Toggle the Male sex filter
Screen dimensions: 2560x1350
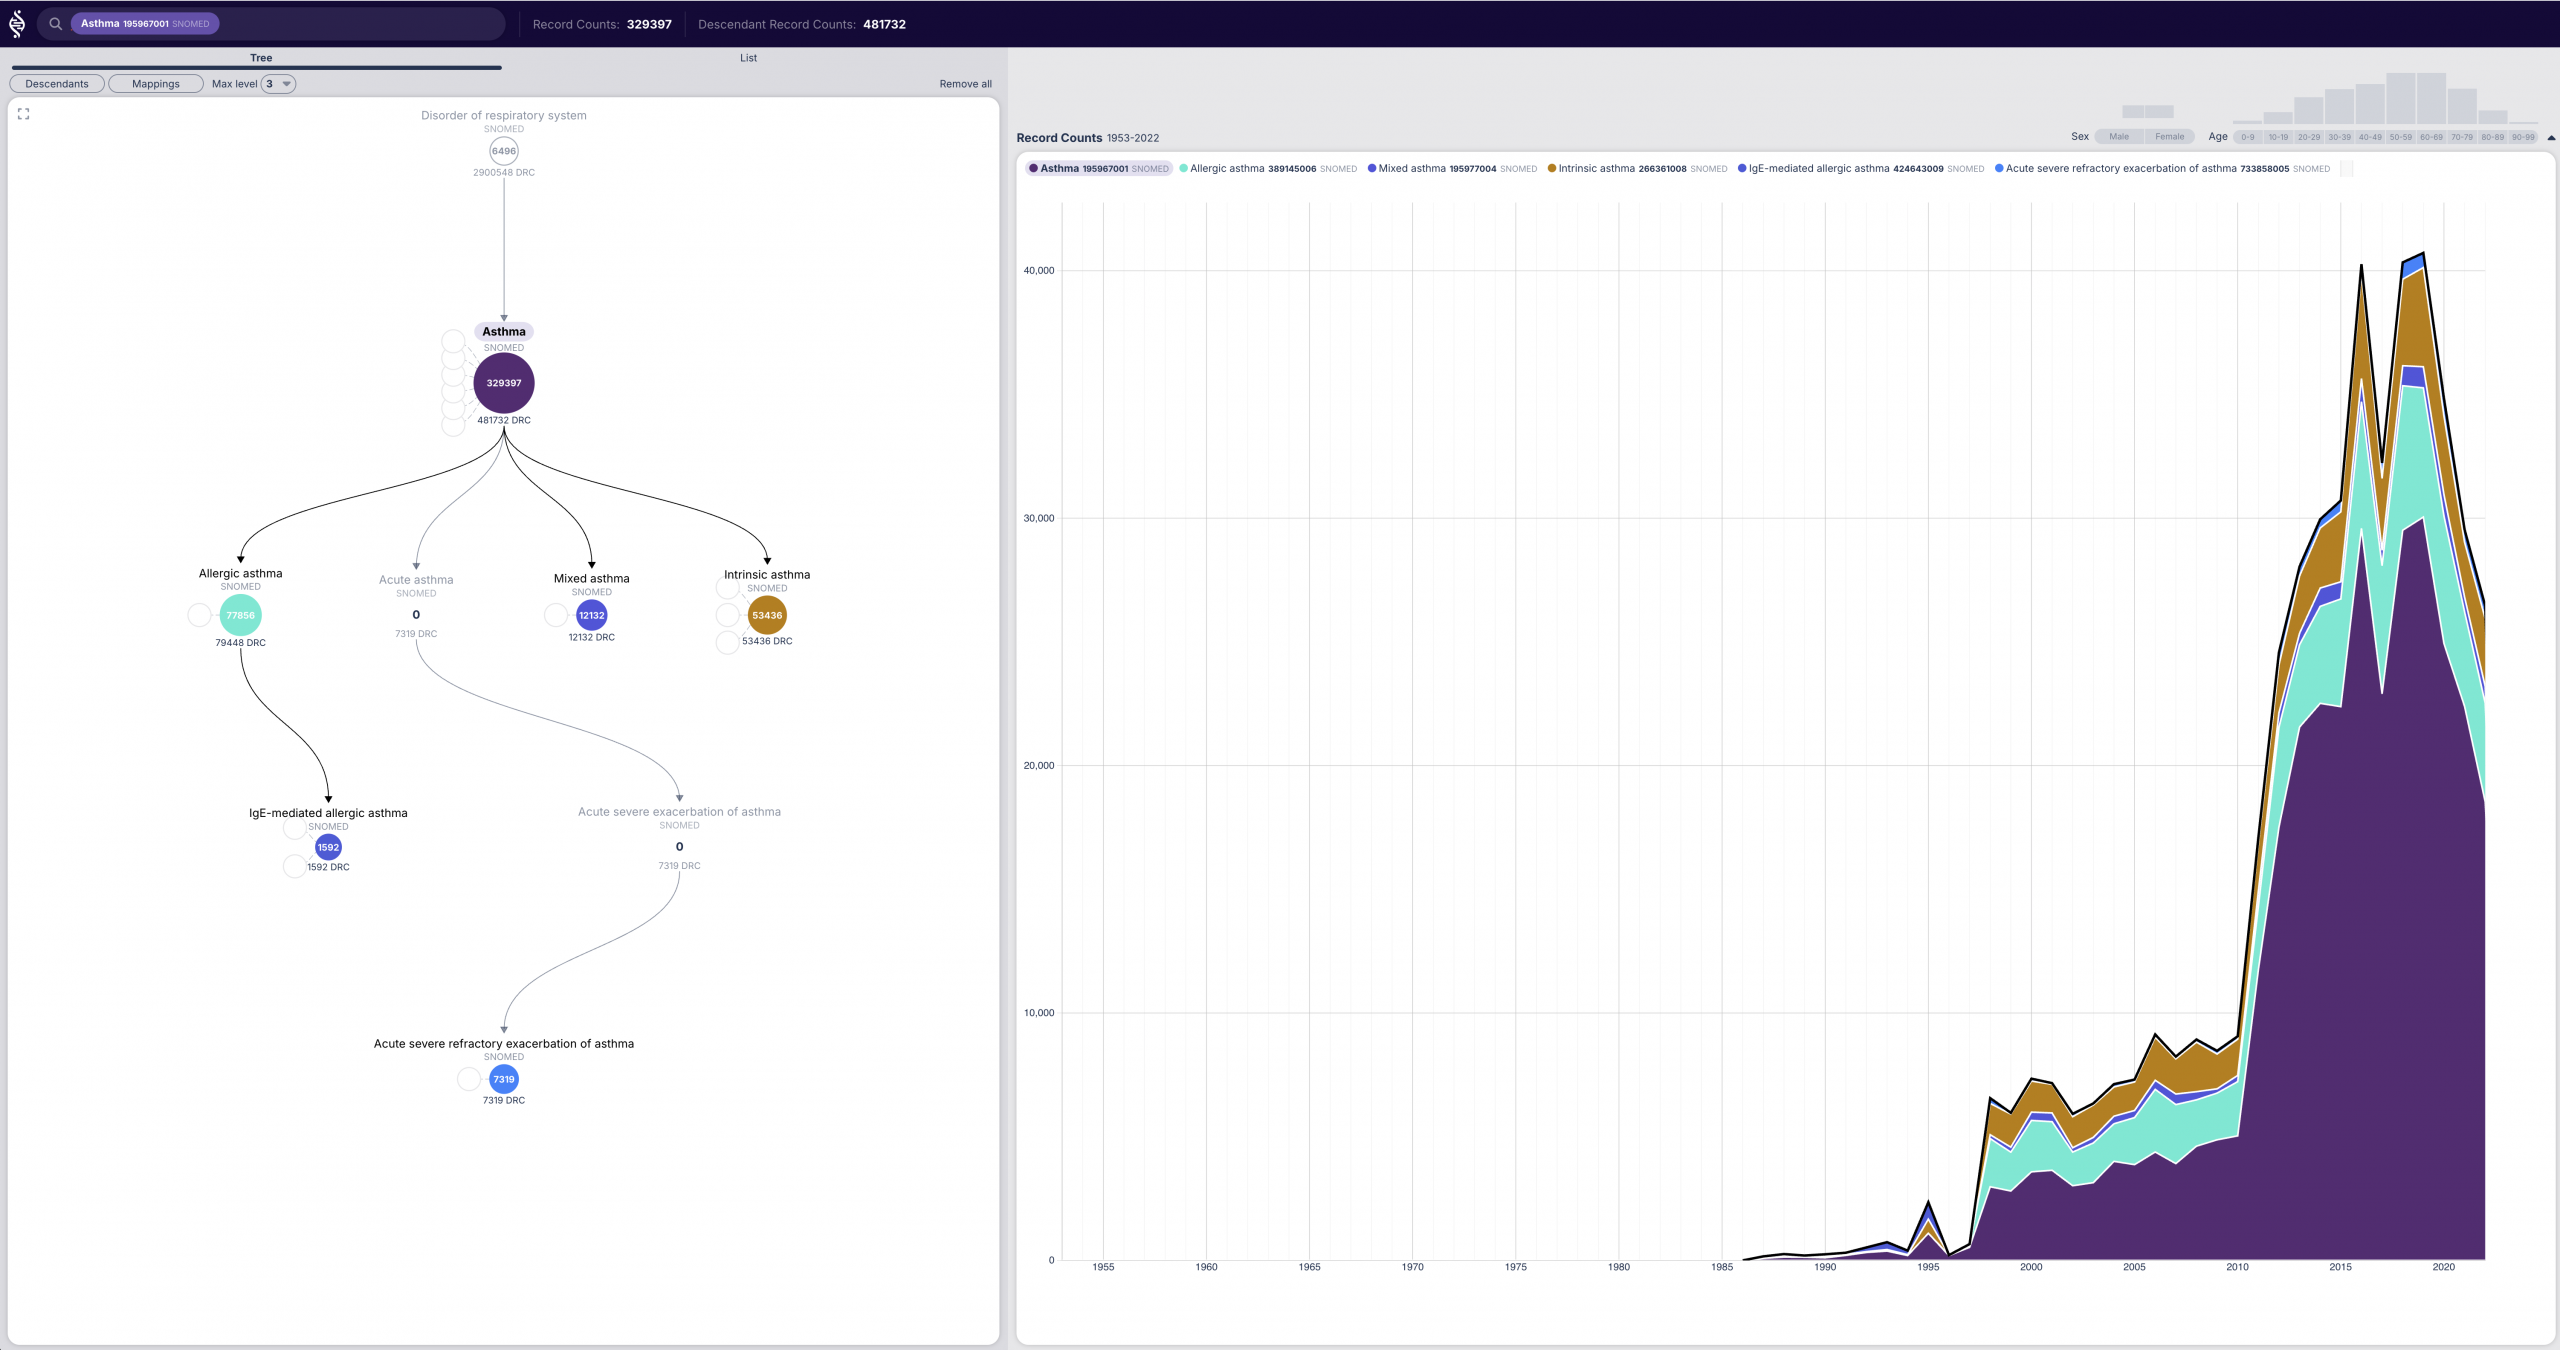2118,137
